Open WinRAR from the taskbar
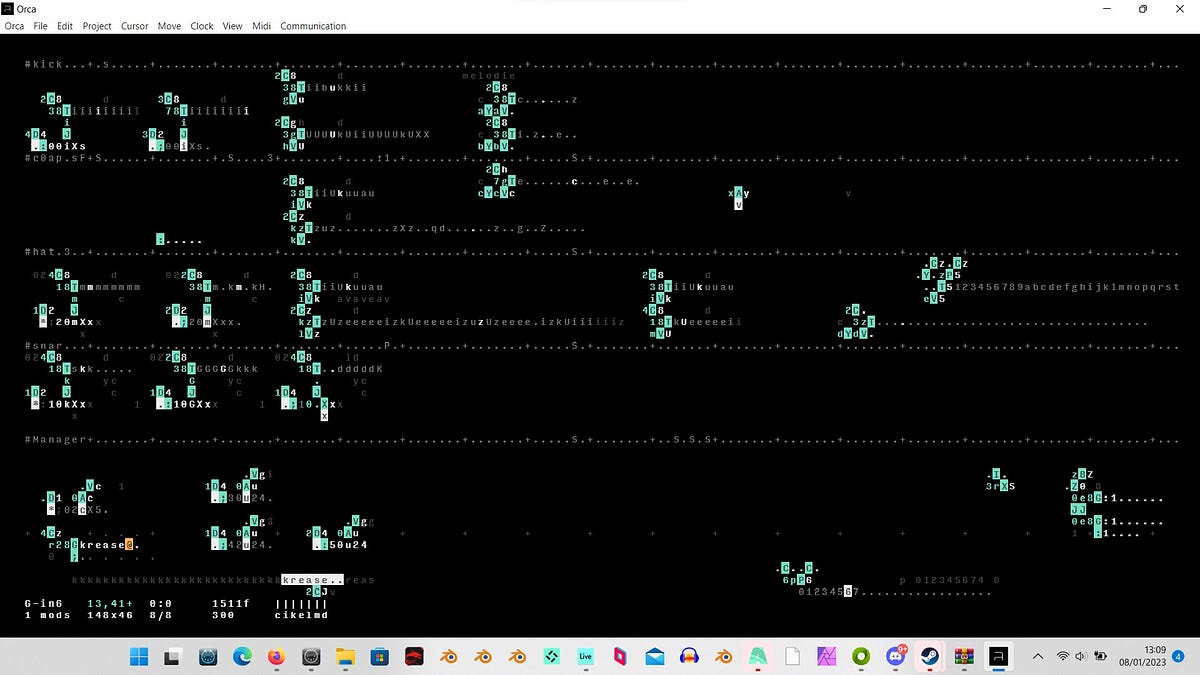The width and height of the screenshot is (1200, 675). (963, 657)
